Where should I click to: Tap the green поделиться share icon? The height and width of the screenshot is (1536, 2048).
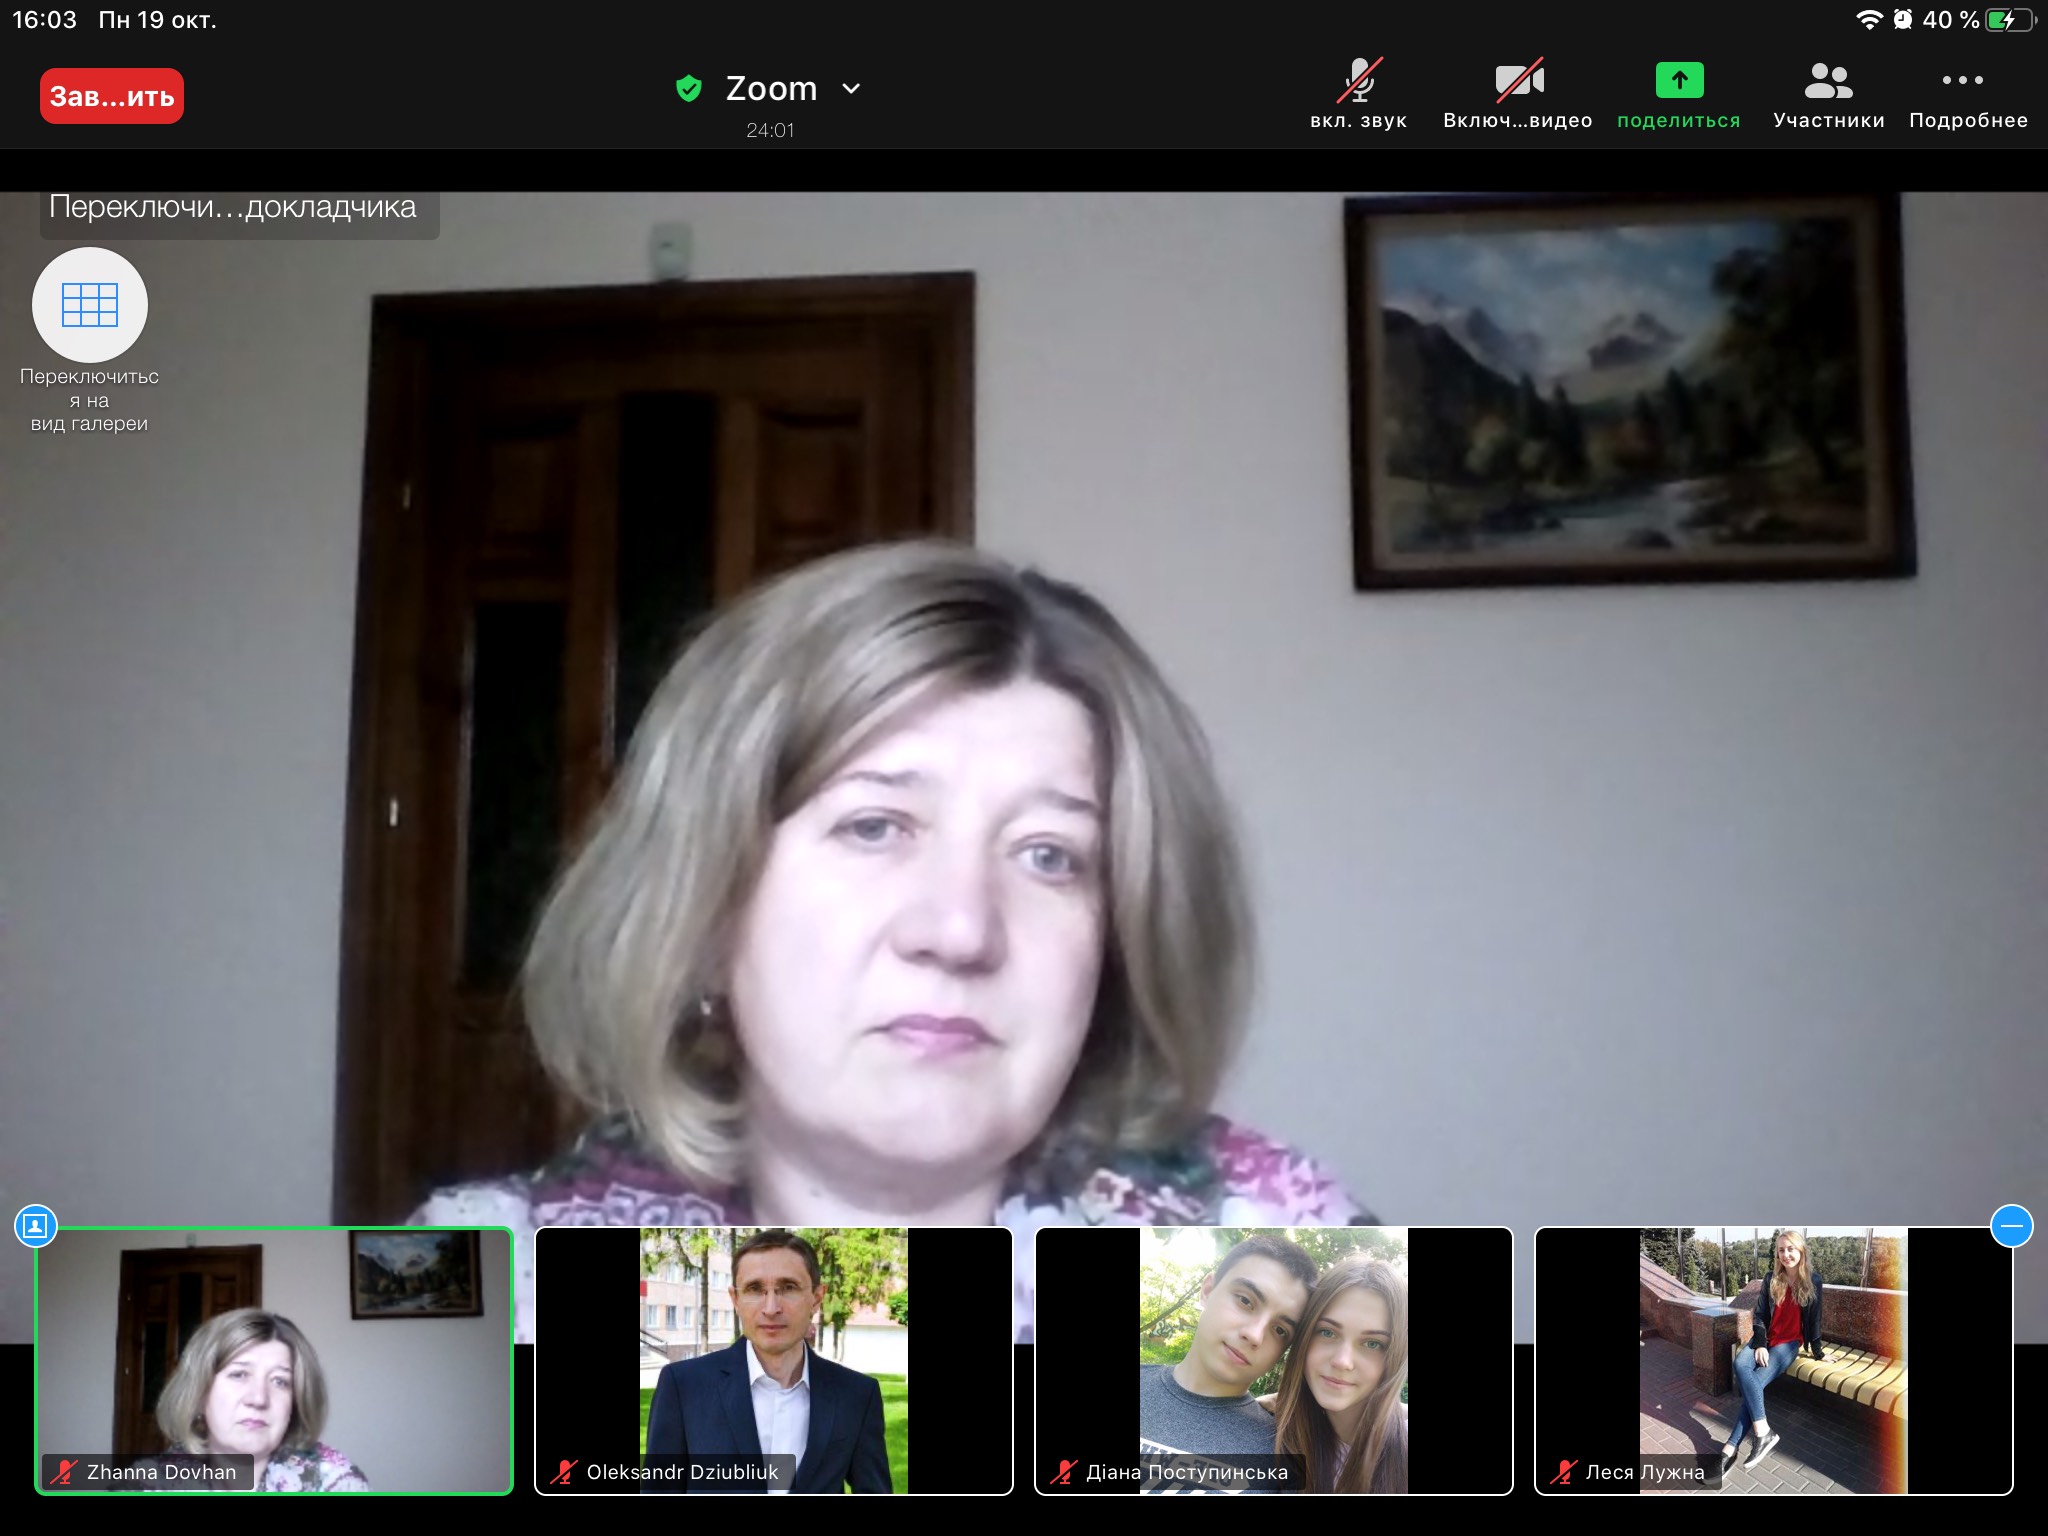(x=1679, y=80)
